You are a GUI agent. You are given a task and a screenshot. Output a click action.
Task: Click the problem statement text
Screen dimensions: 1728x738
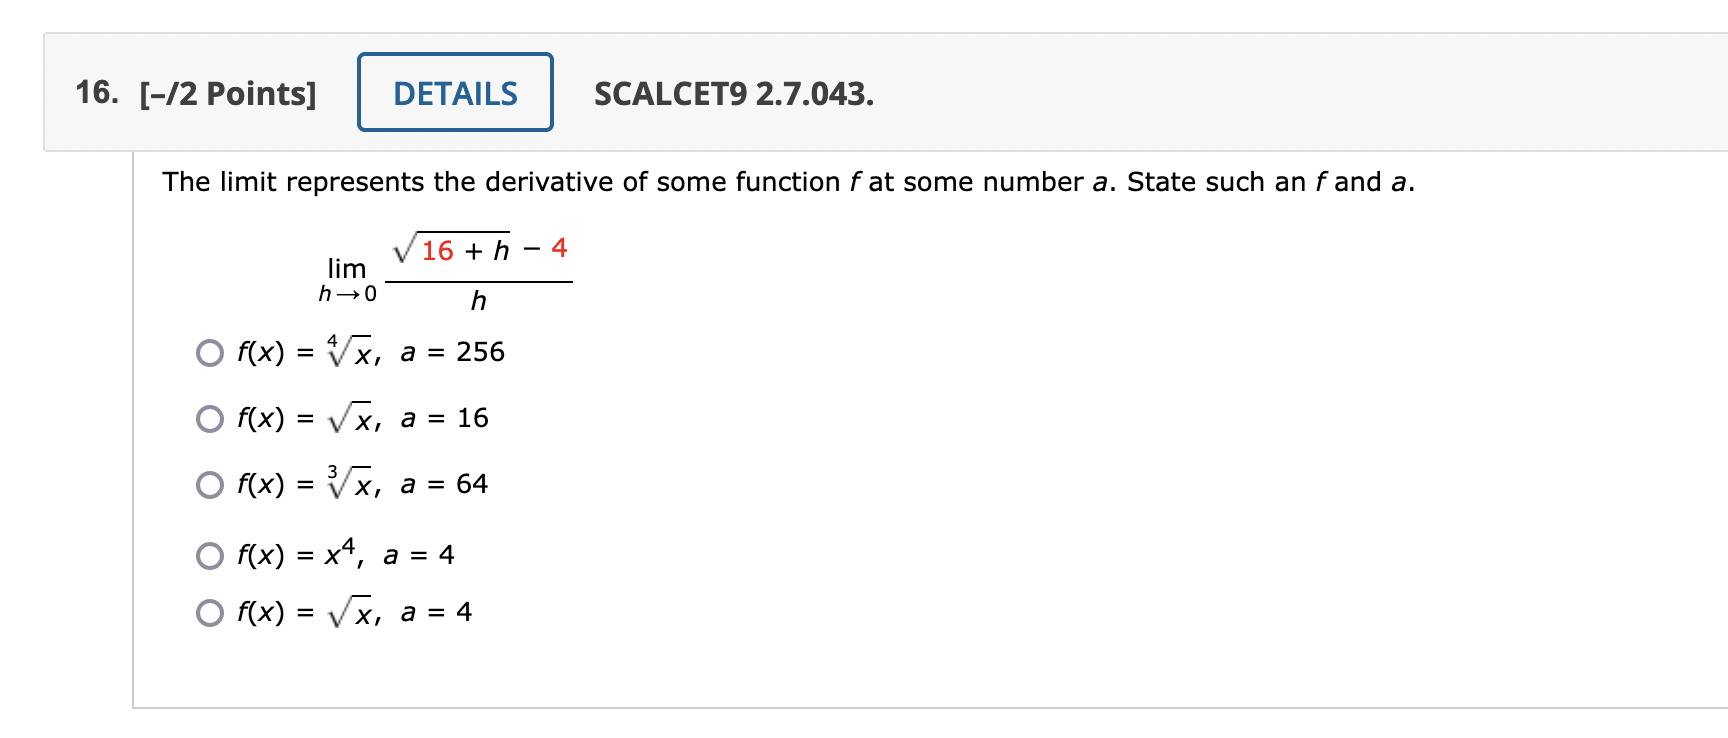tap(787, 181)
